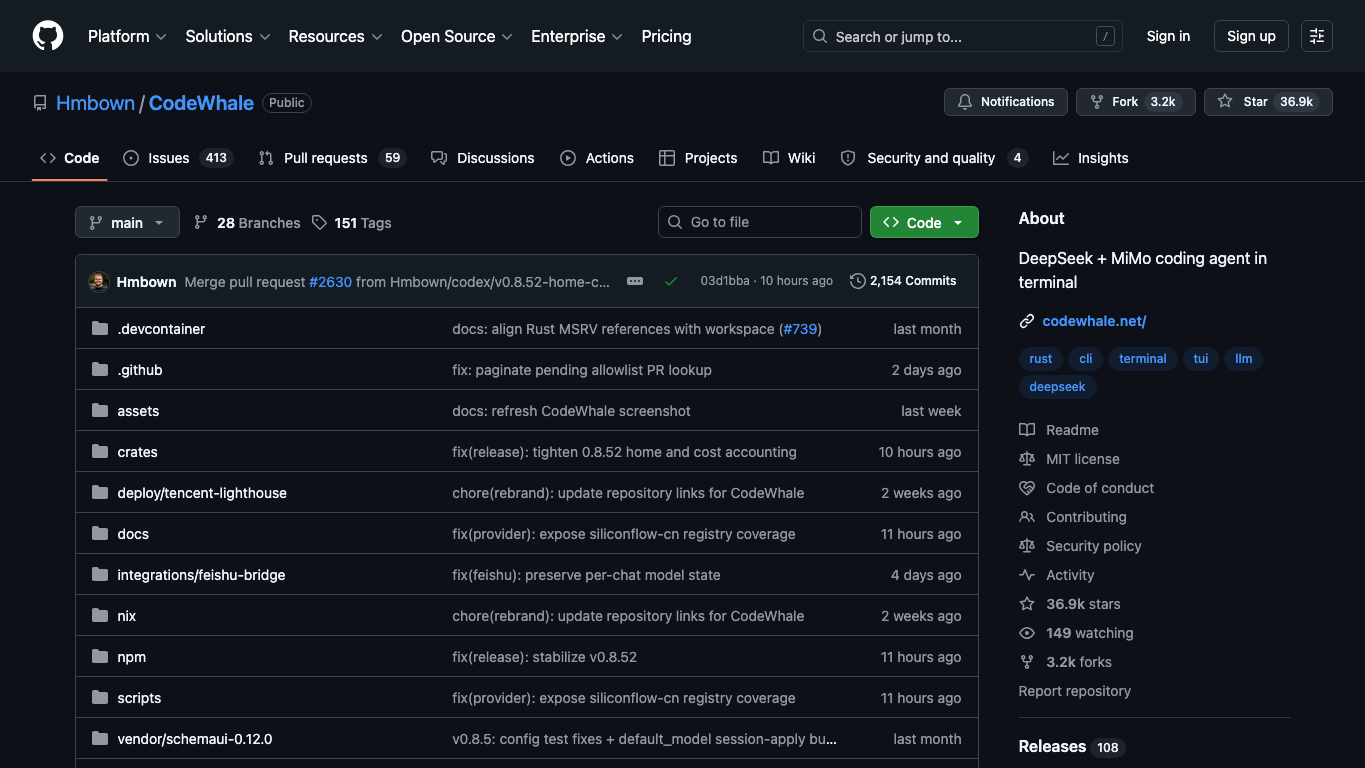Screen dimensions: 1365x768
Task: Click the repository icon before Hmbown
Action: [x=40, y=103]
